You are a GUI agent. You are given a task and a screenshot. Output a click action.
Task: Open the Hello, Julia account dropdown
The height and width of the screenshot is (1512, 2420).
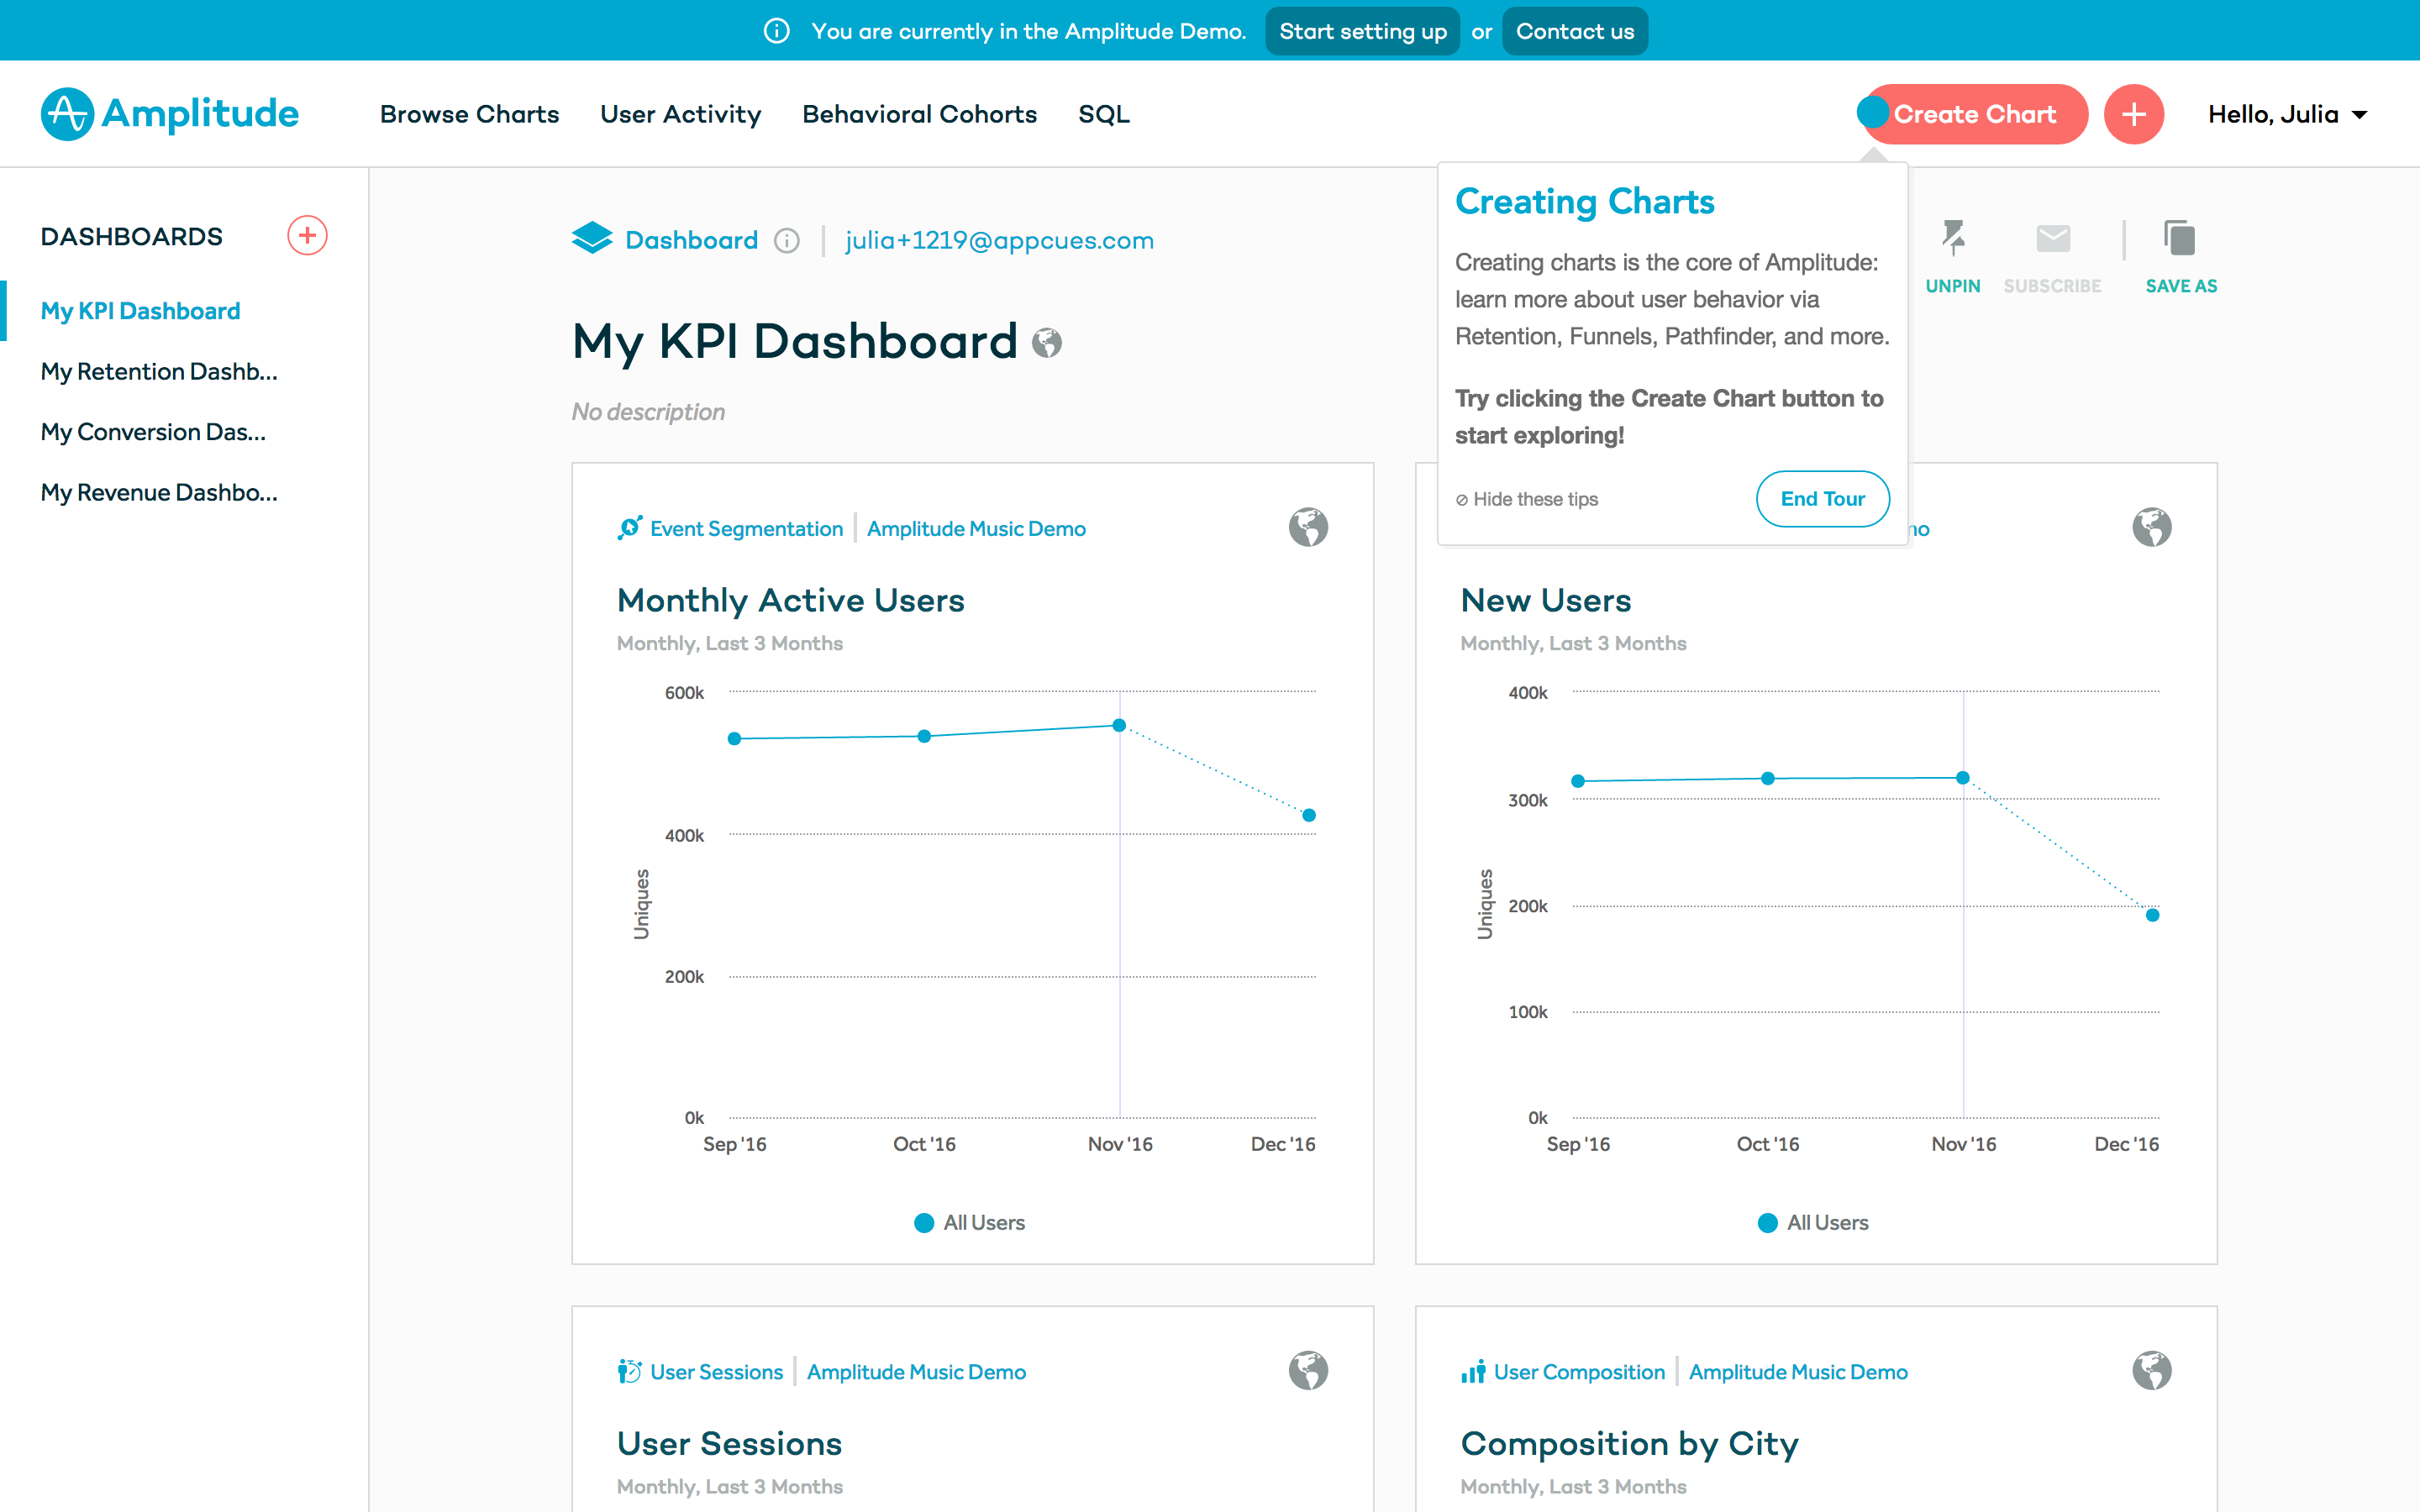point(2287,114)
